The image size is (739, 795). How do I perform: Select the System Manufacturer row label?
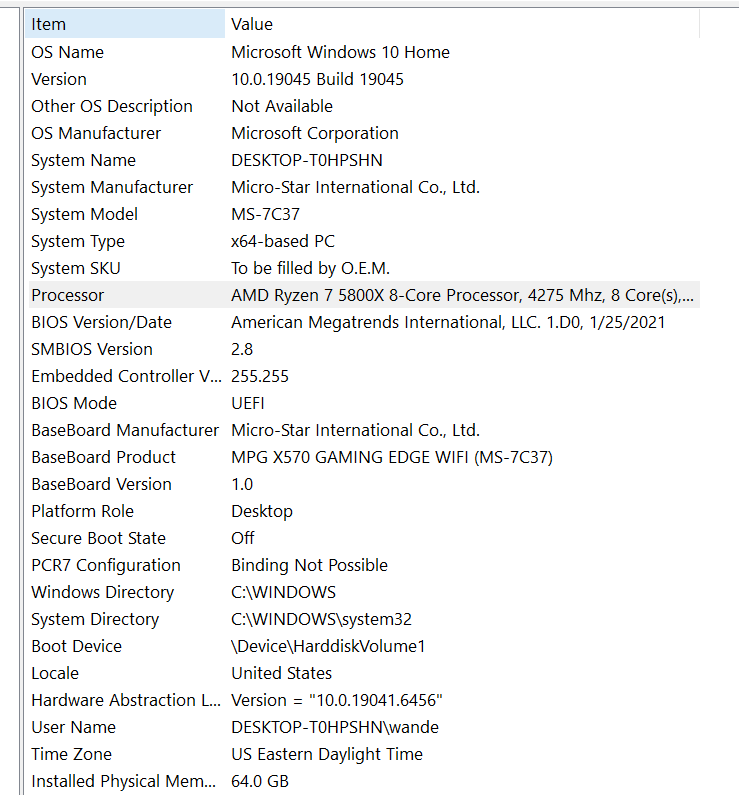[x=112, y=187]
